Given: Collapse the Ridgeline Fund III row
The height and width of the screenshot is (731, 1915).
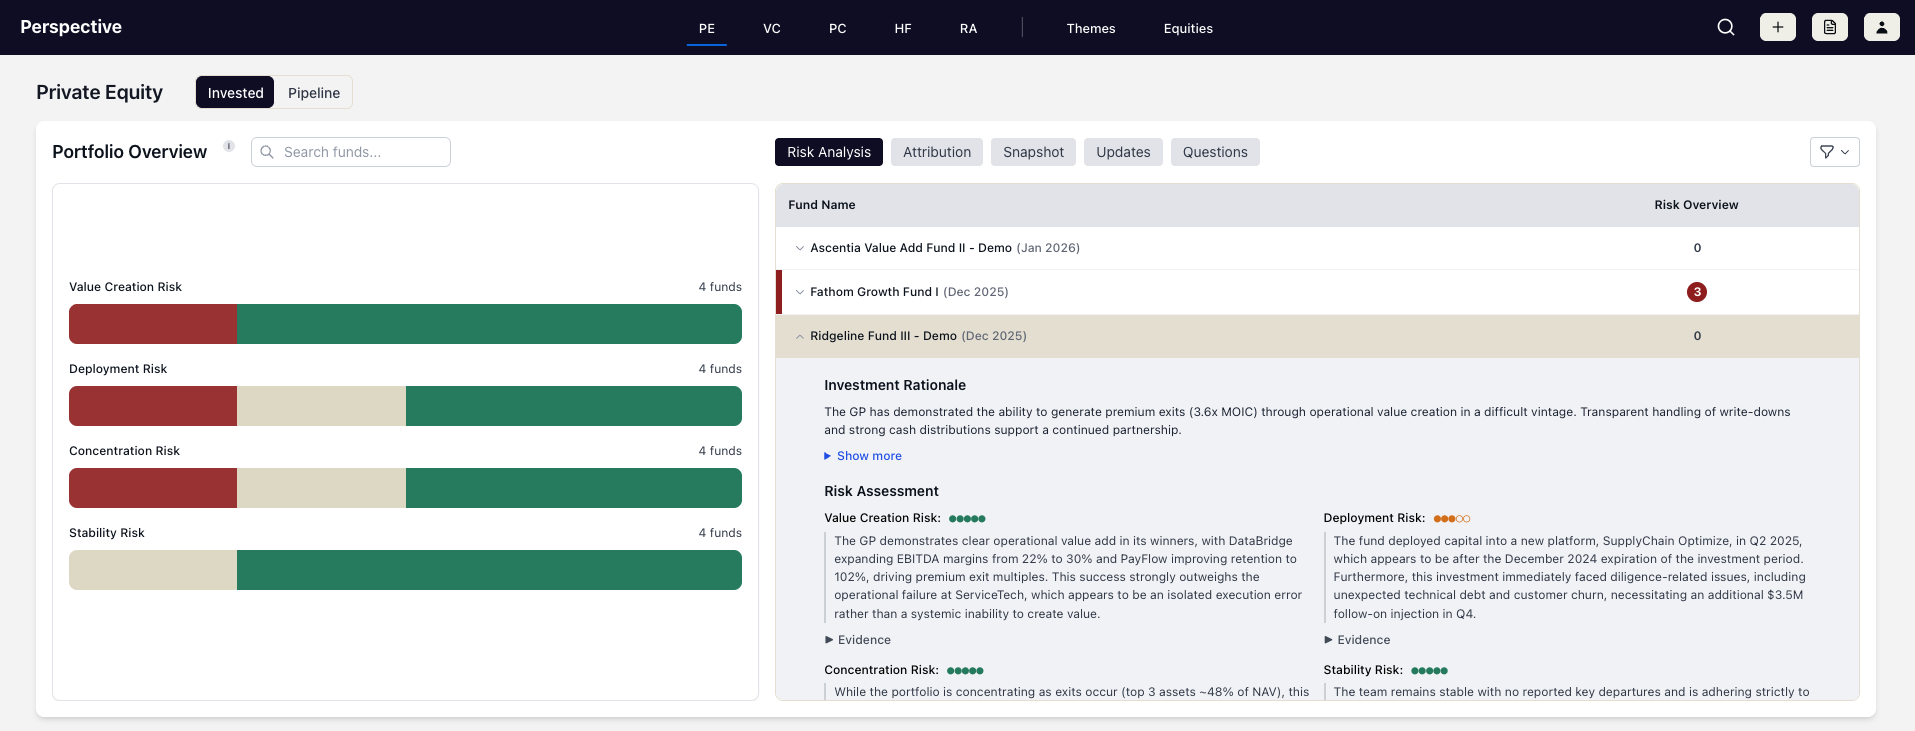Looking at the screenshot, I should click(800, 336).
